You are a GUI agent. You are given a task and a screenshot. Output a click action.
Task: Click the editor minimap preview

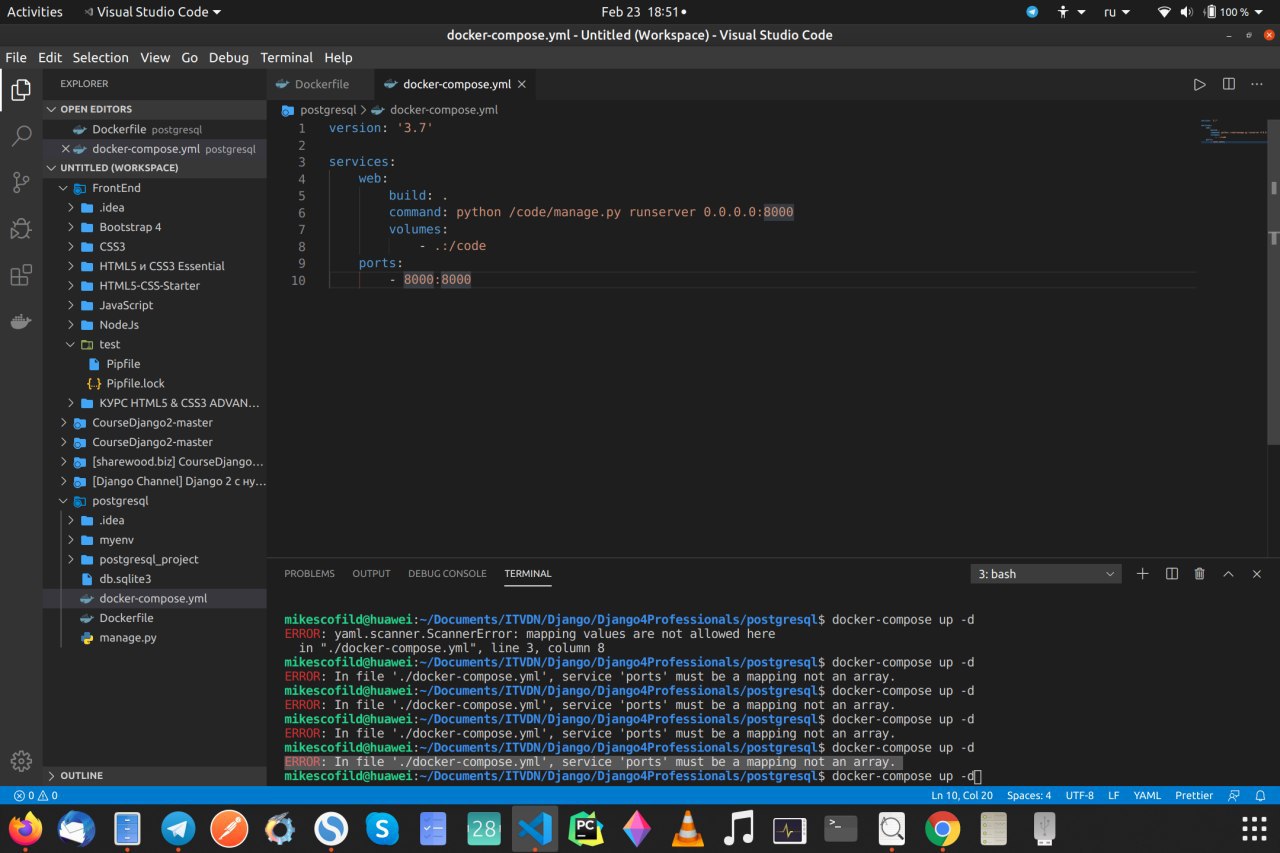tap(1234, 132)
